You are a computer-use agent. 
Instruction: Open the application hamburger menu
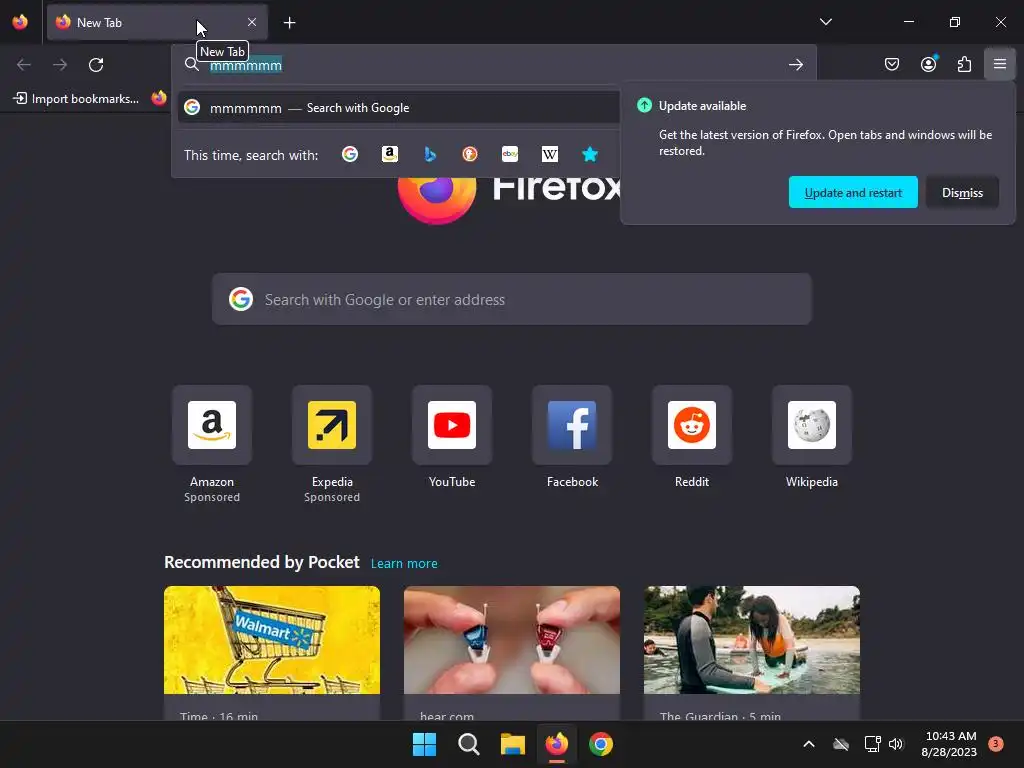click(1000, 64)
